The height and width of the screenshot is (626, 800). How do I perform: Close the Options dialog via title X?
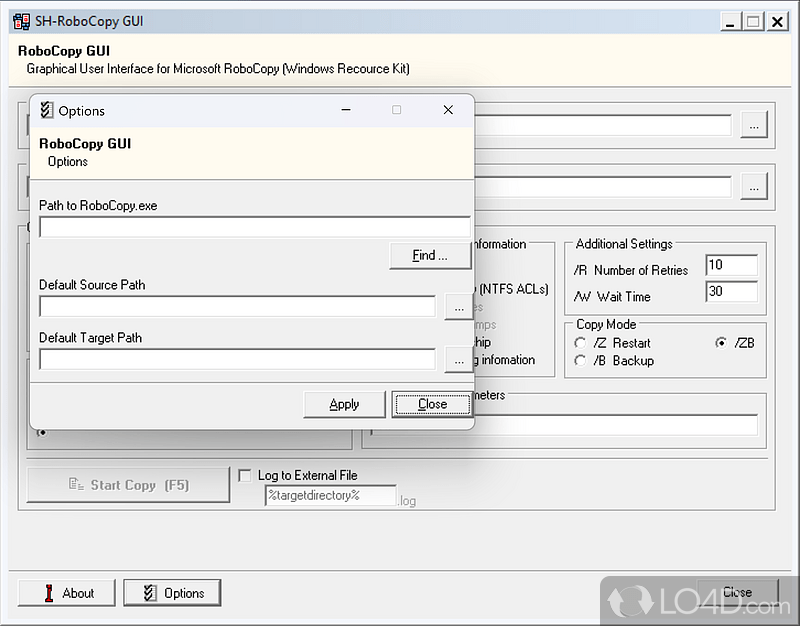click(x=448, y=110)
